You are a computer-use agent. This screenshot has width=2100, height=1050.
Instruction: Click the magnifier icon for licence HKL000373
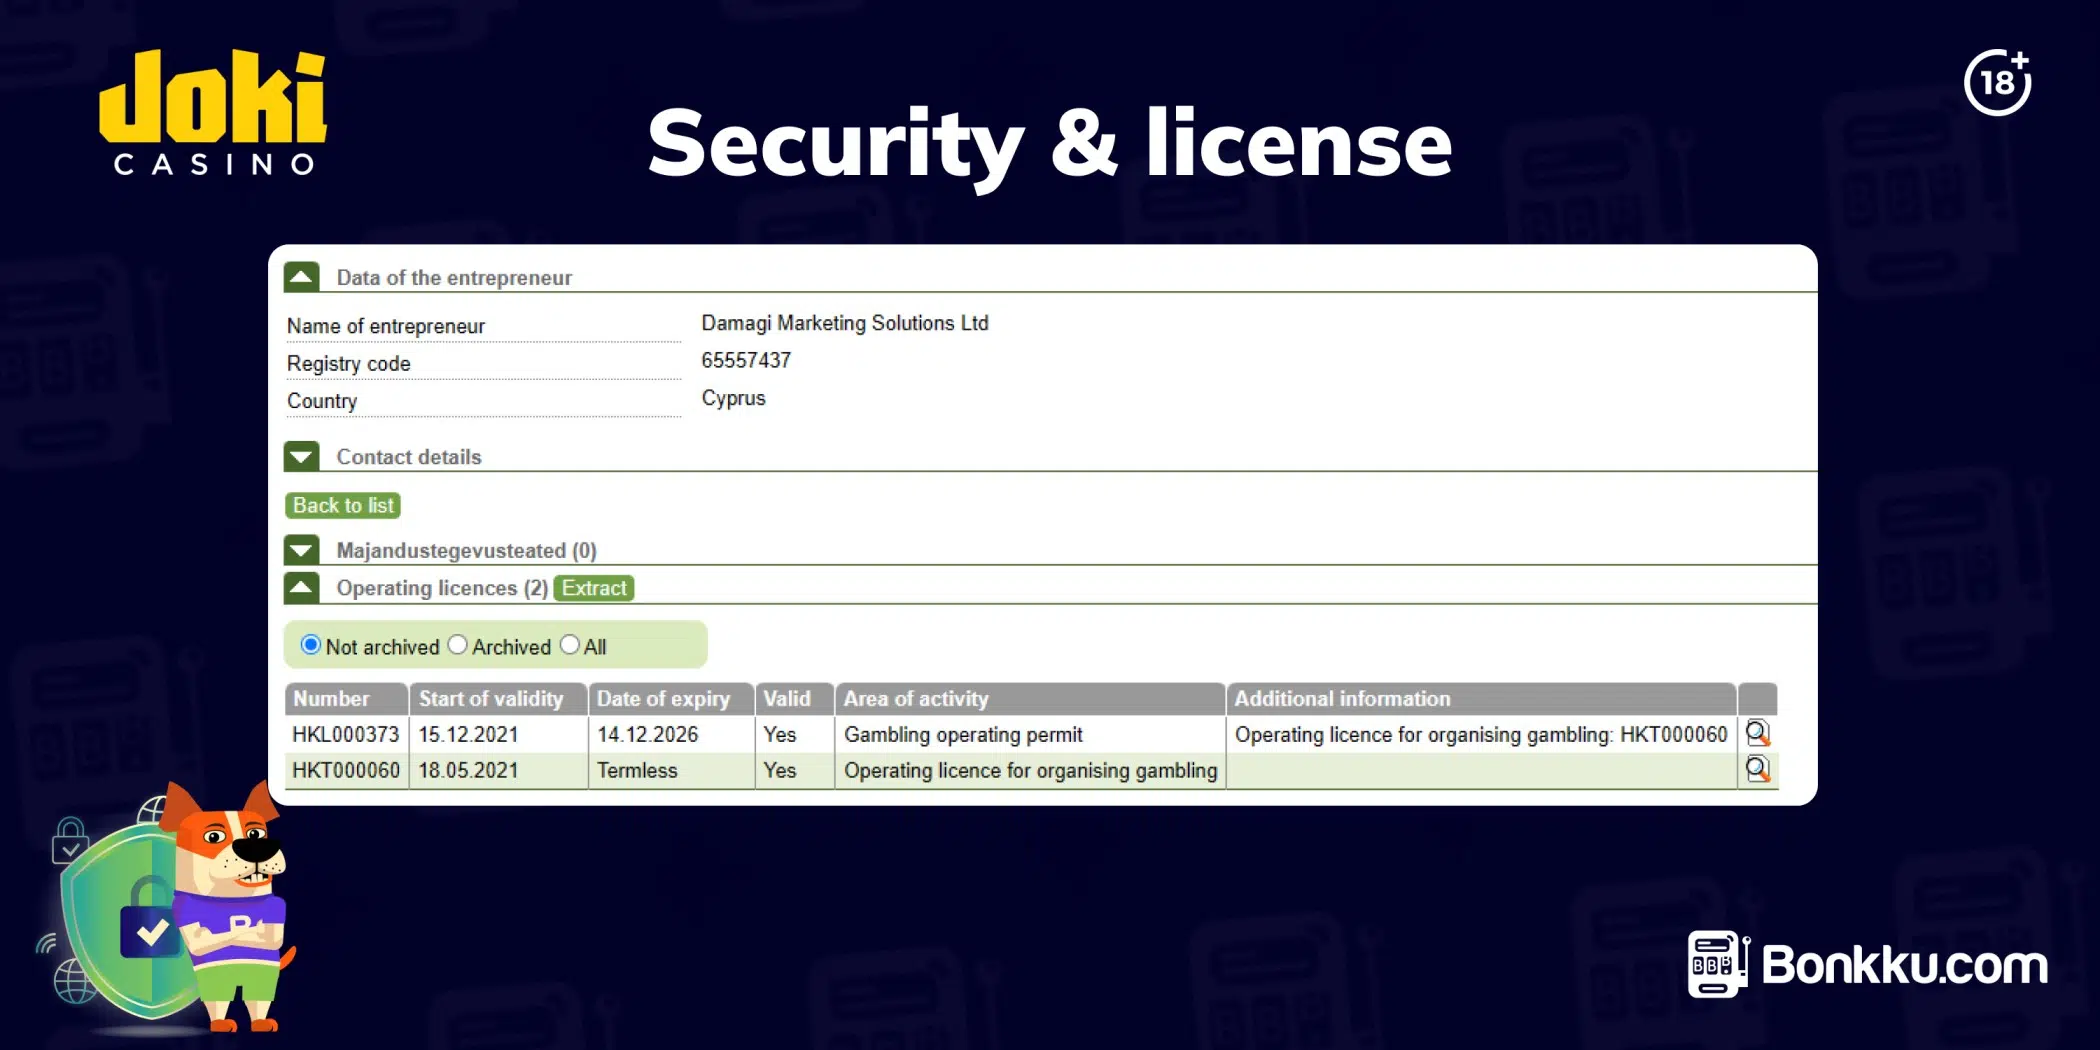pos(1757,734)
